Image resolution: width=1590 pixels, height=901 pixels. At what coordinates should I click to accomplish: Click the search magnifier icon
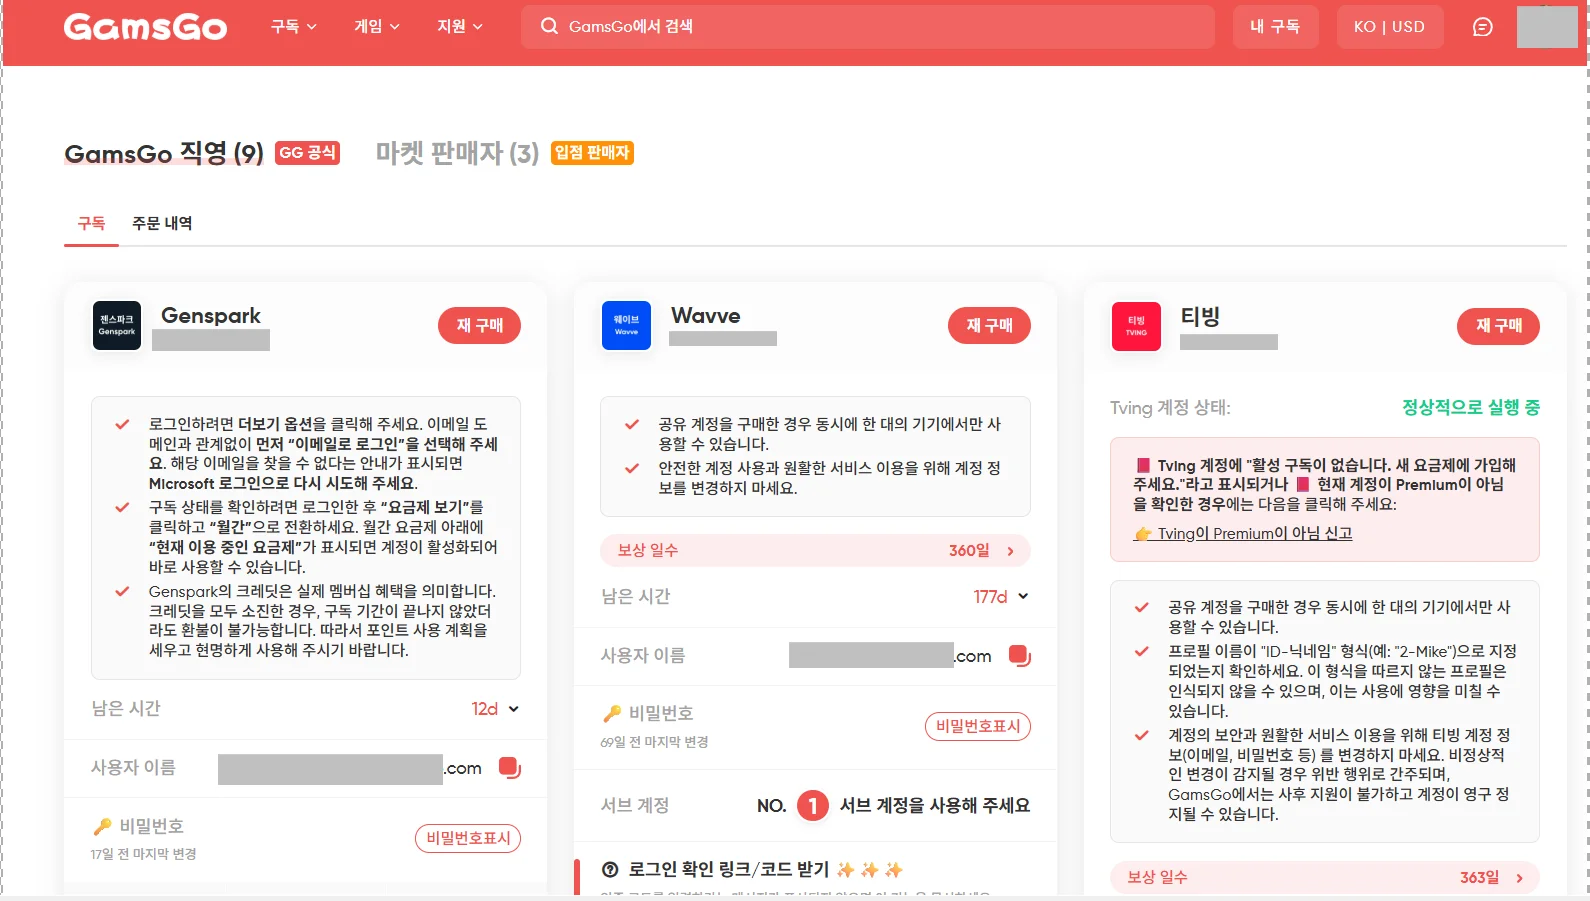[549, 26]
